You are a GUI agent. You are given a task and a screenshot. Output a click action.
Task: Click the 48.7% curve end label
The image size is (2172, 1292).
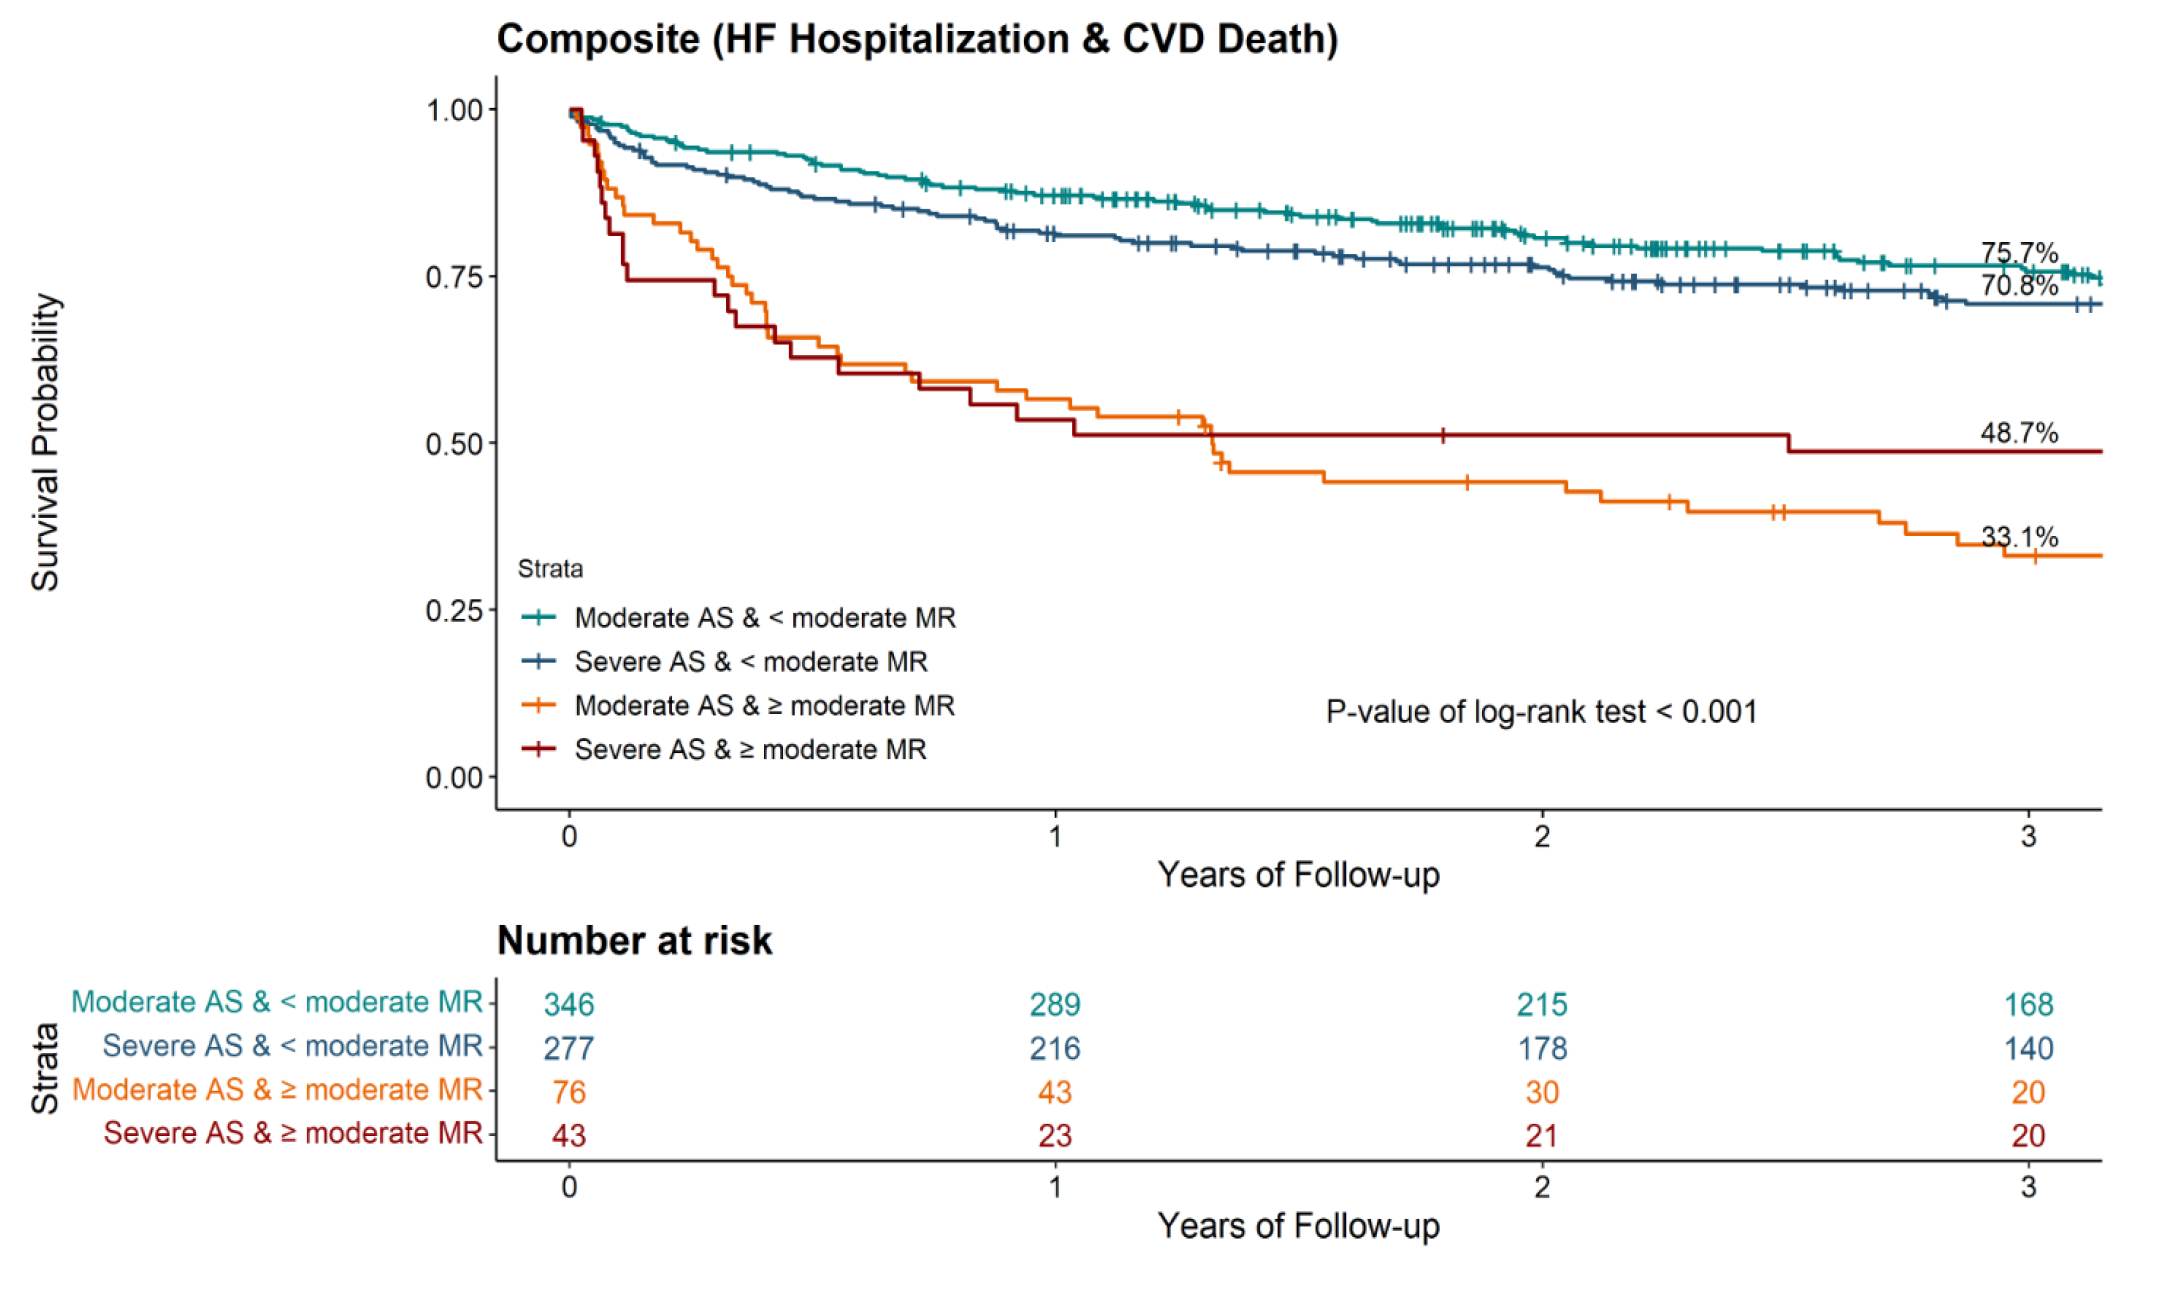click(2019, 433)
